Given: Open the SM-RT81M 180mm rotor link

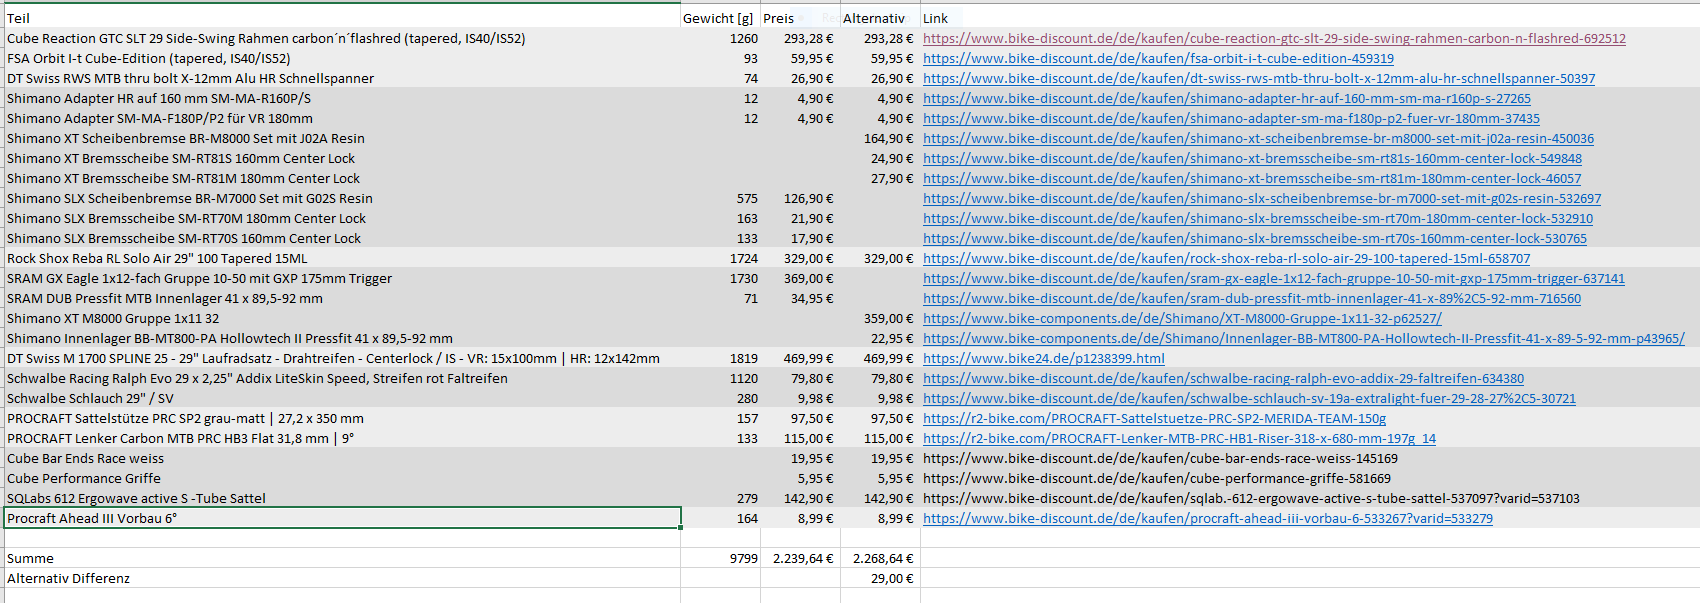Looking at the screenshot, I should (1252, 178).
